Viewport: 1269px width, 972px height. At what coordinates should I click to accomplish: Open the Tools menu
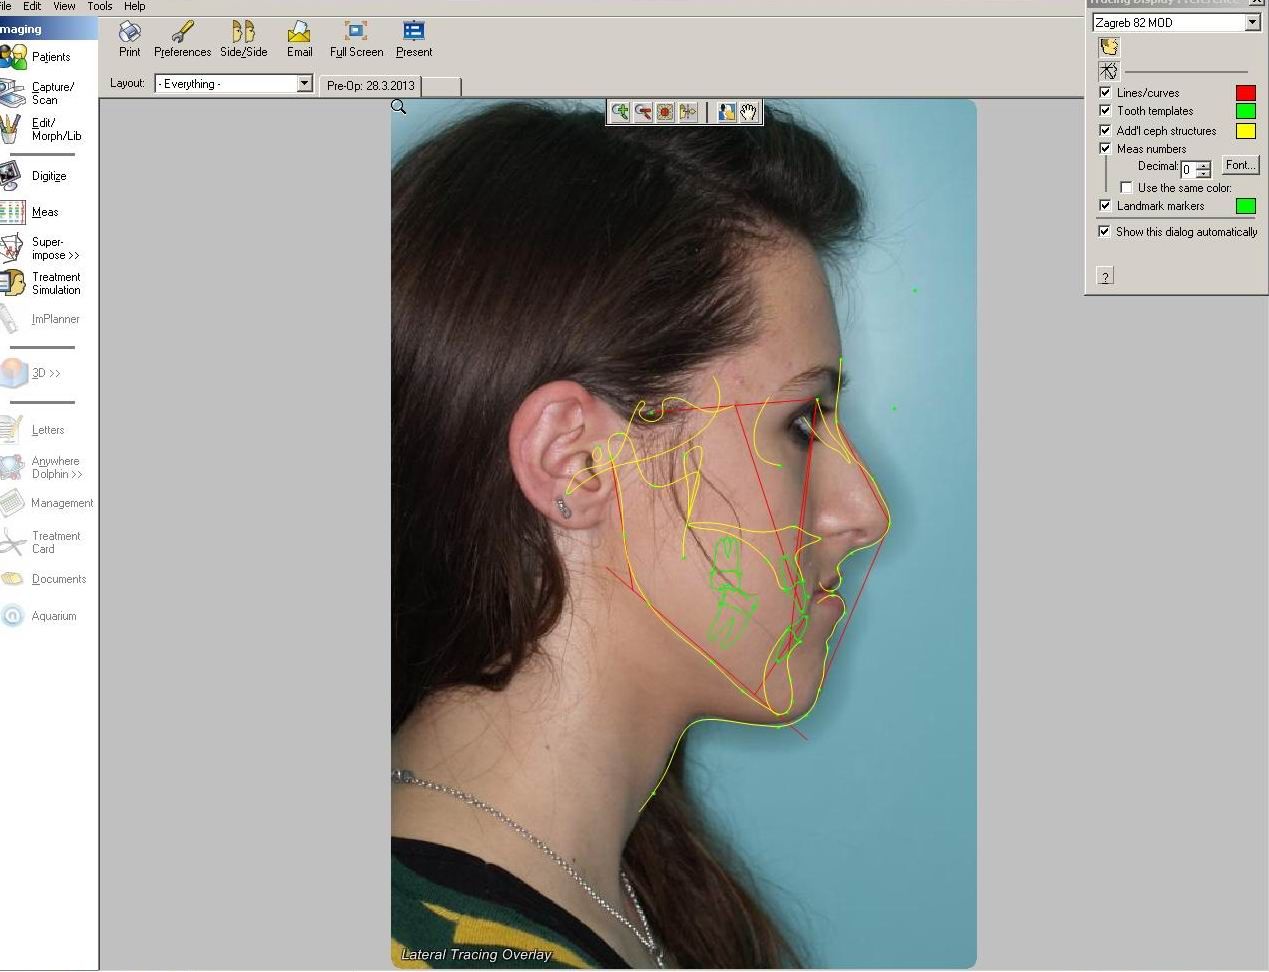pos(99,6)
